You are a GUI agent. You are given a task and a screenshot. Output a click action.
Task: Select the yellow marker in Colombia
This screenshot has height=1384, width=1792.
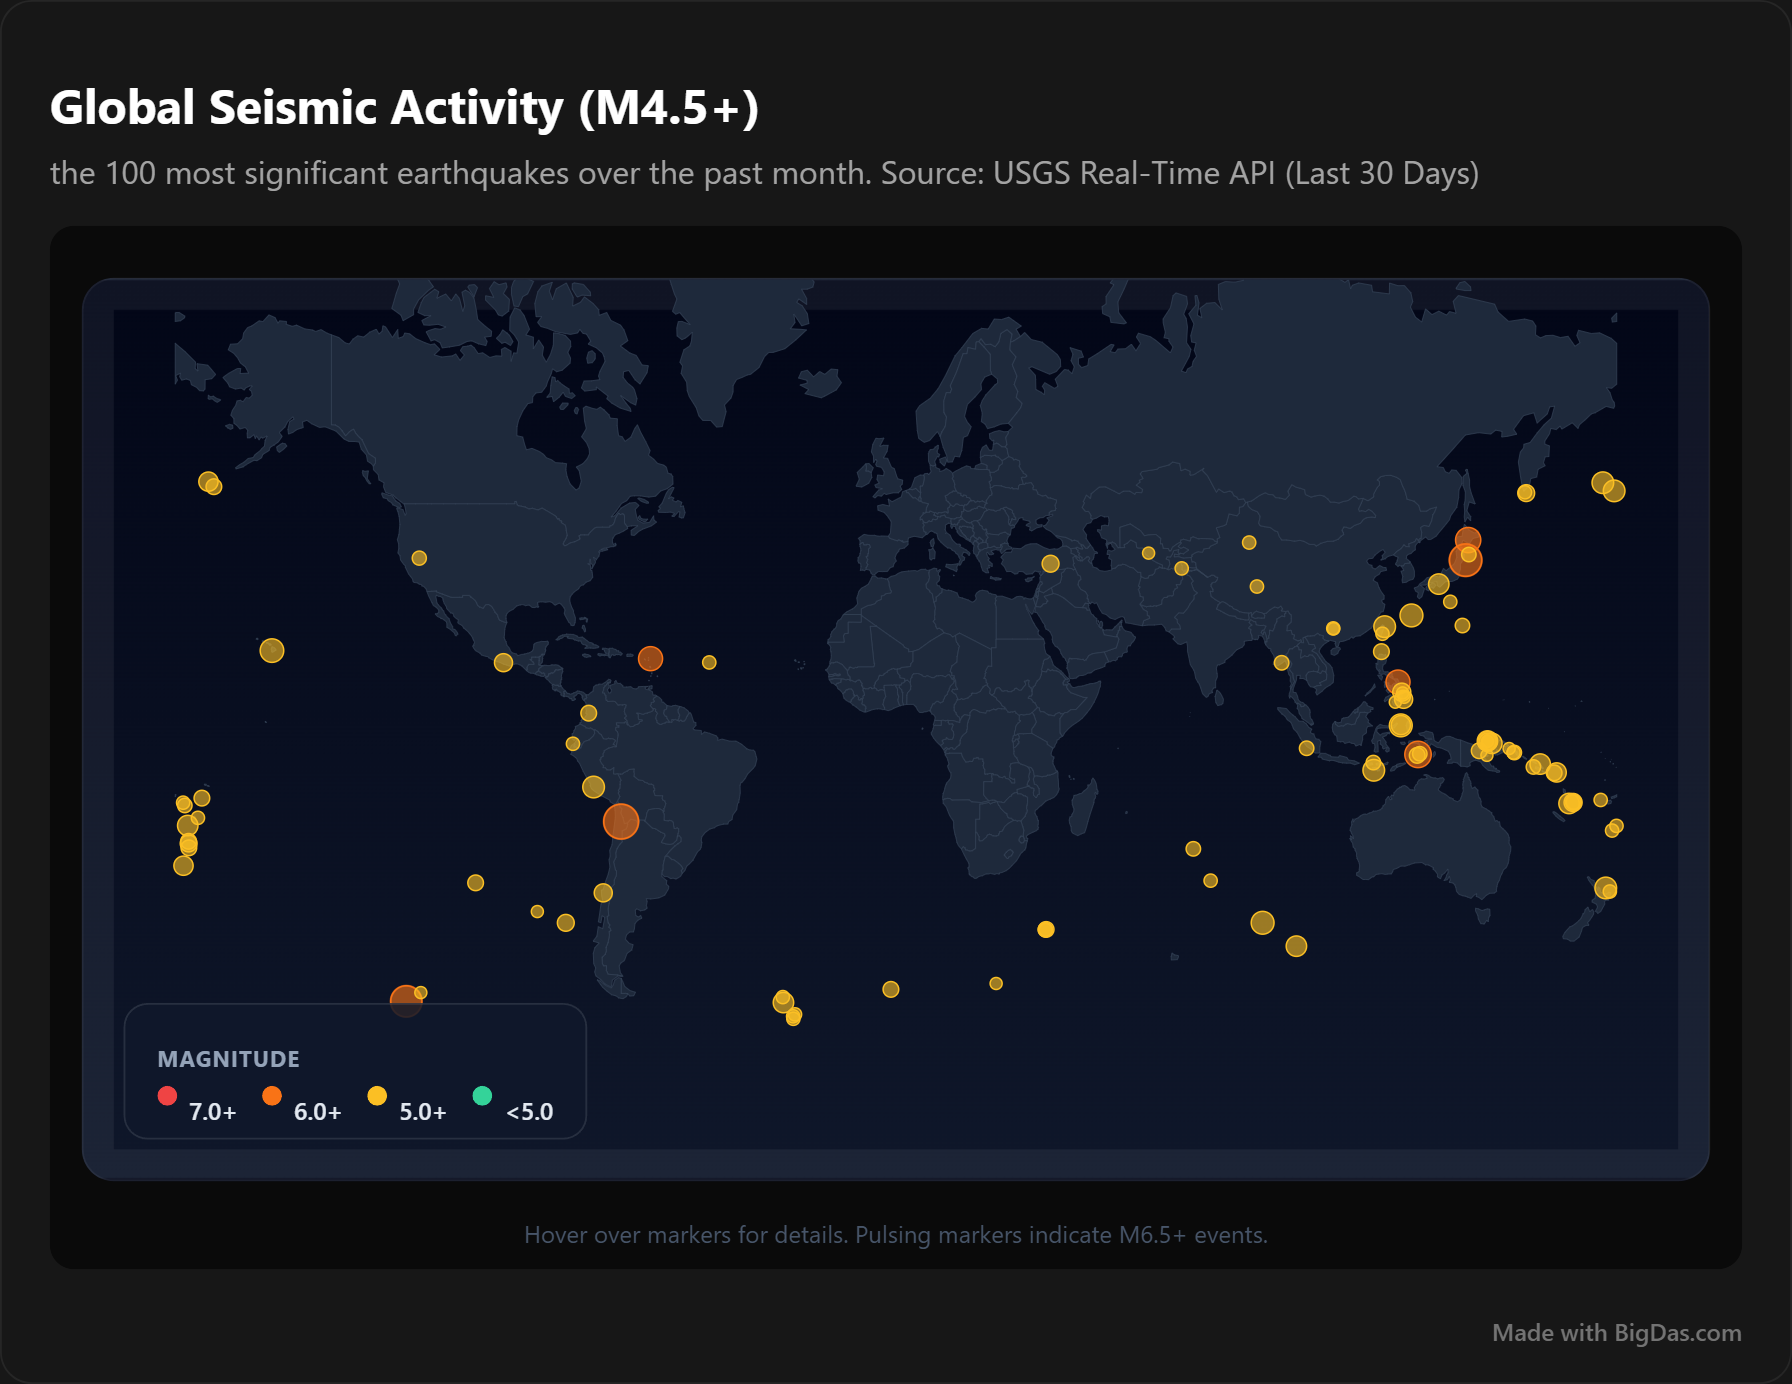[588, 713]
